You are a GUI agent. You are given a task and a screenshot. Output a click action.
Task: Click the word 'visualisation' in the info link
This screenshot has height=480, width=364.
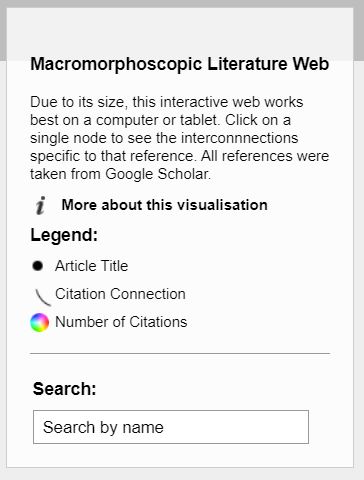pyautogui.click(x=222, y=205)
